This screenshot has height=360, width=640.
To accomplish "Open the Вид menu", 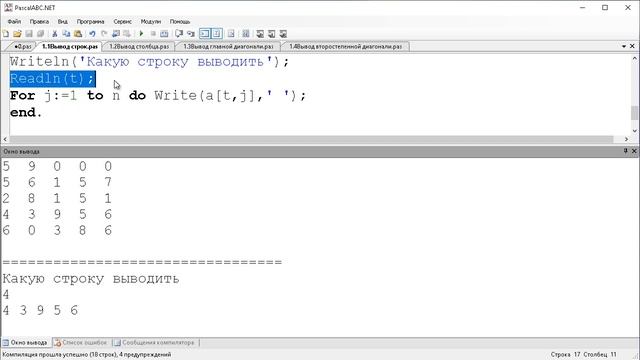I will (x=62, y=21).
